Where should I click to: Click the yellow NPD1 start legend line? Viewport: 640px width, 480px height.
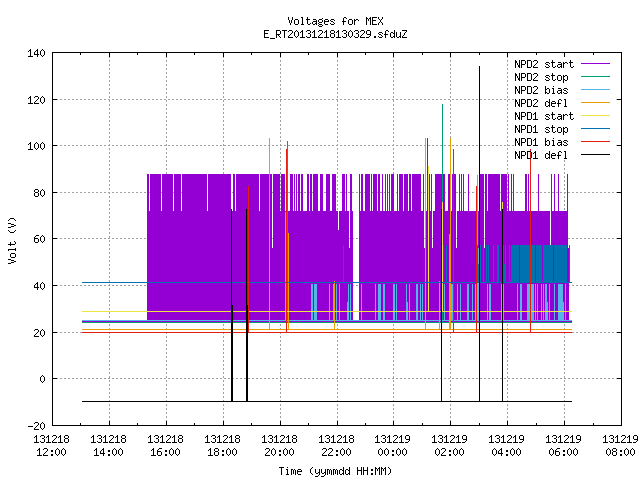point(595,116)
